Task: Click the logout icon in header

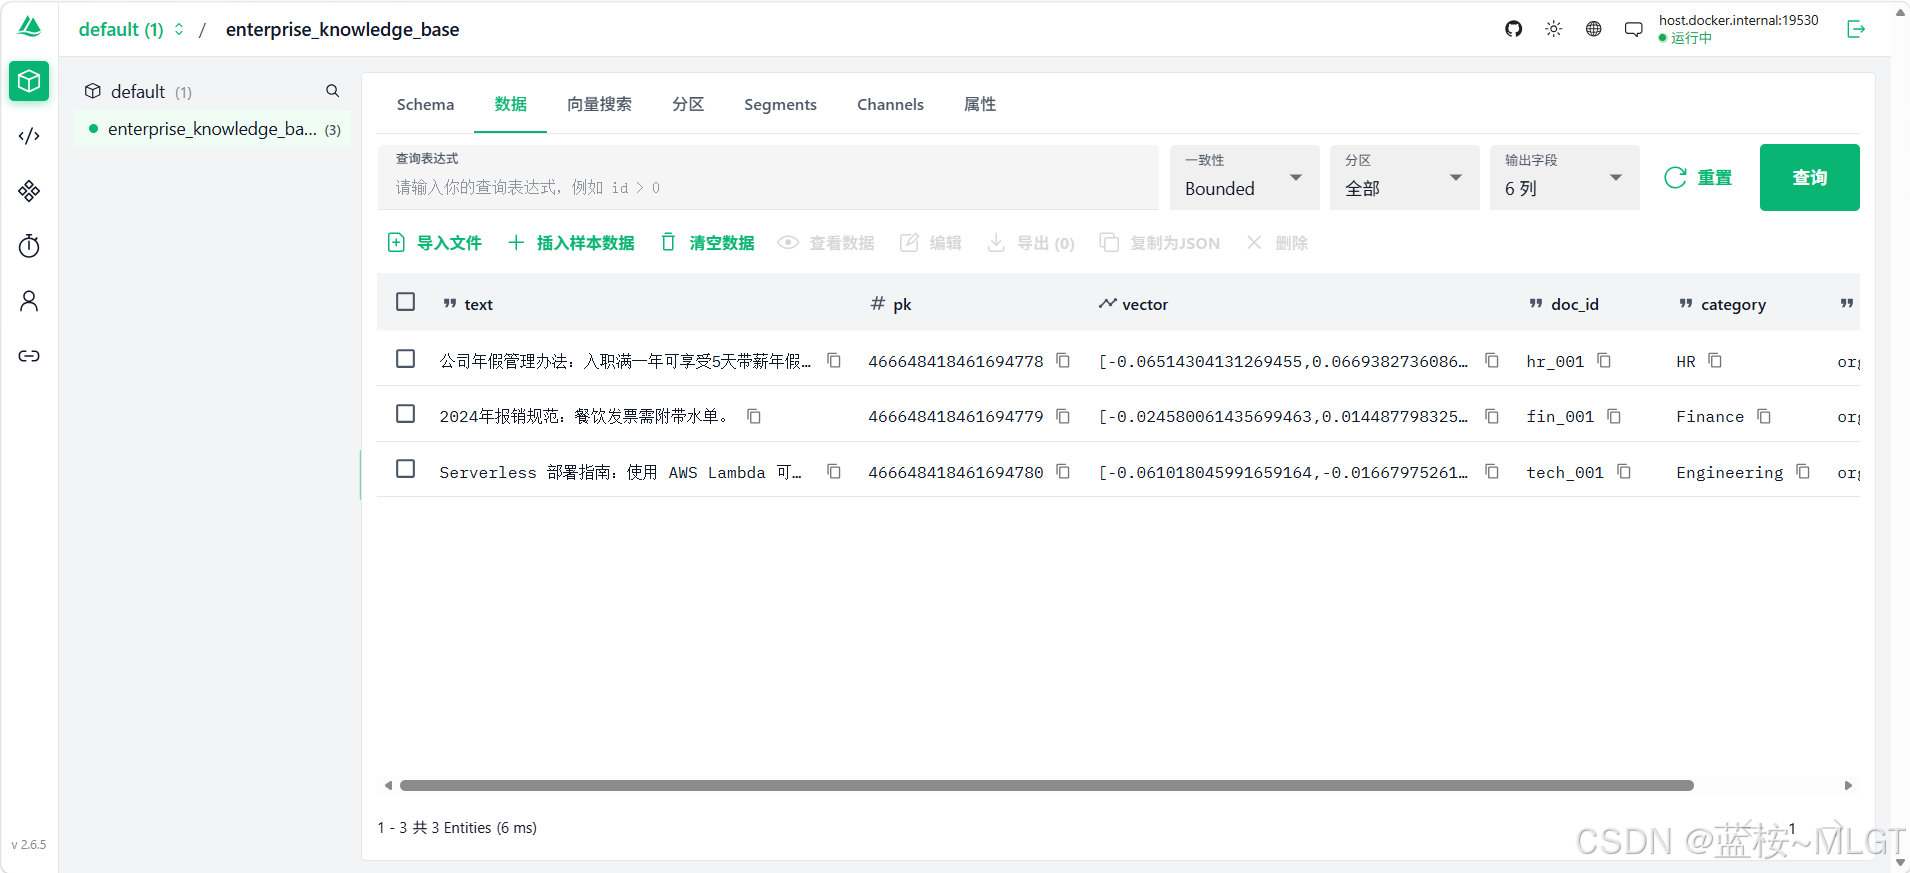Action: (x=1856, y=29)
